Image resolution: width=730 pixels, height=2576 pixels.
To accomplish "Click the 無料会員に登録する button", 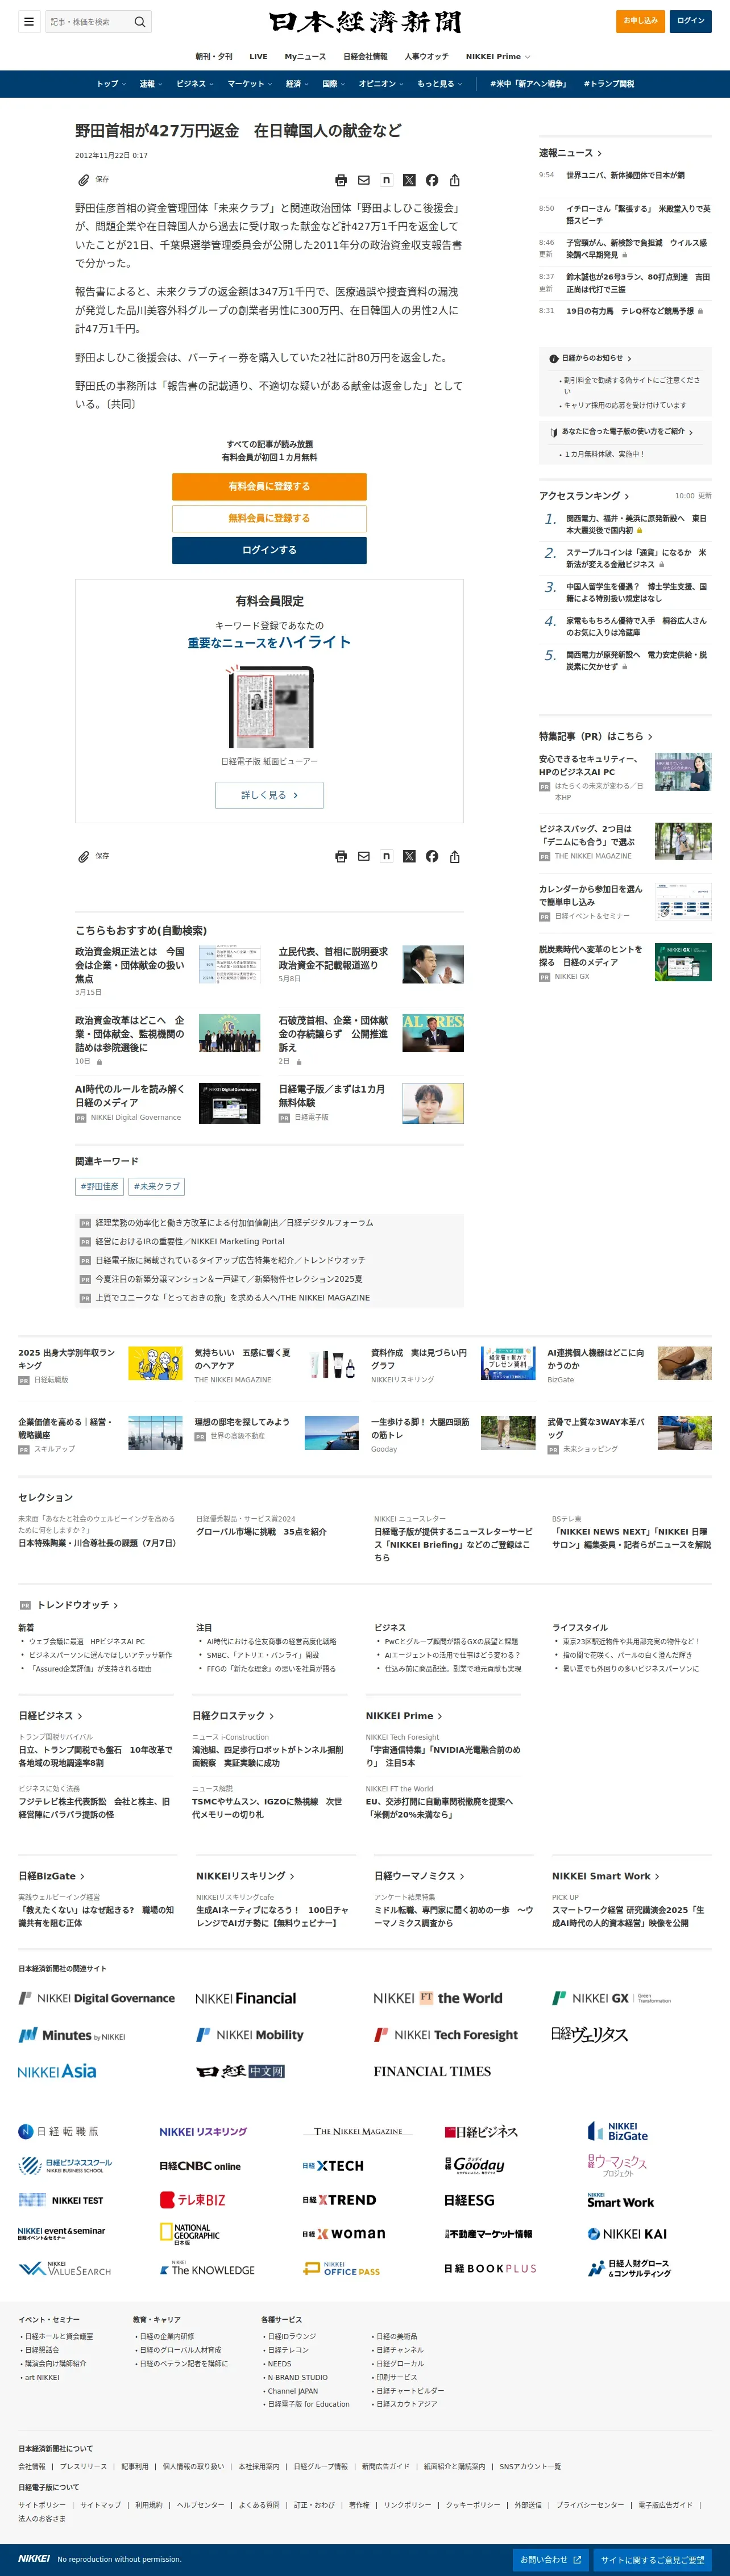I will coord(269,518).
